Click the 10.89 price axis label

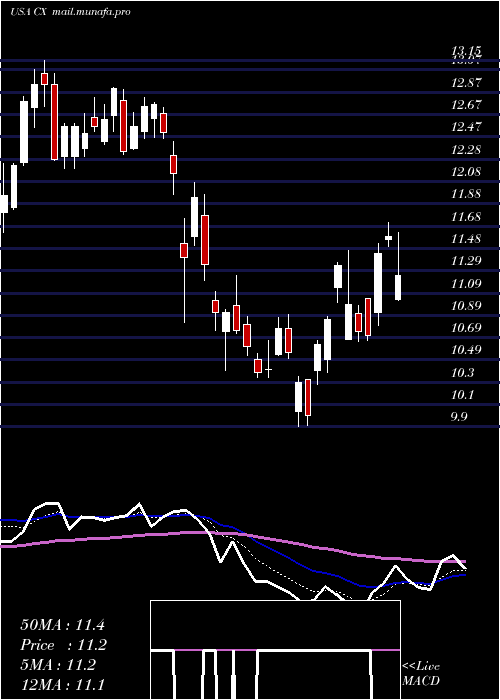click(x=467, y=306)
